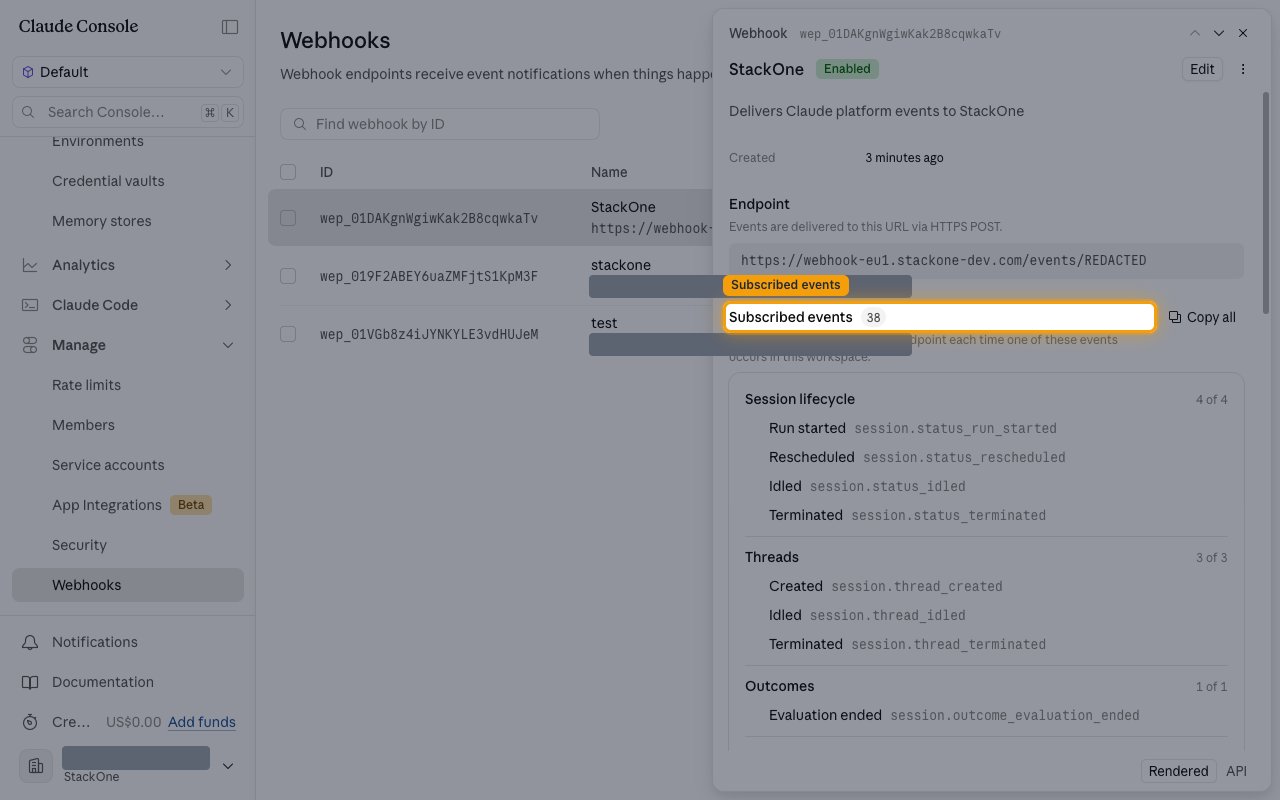
Task: Check the wep_01DAKgnWgiwKak2B8cqwkaTv row checkbox
Action: (x=288, y=217)
